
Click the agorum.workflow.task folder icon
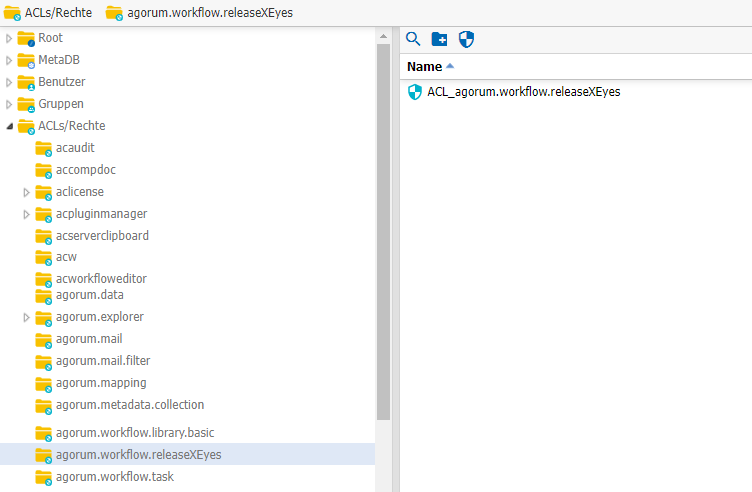[44, 478]
